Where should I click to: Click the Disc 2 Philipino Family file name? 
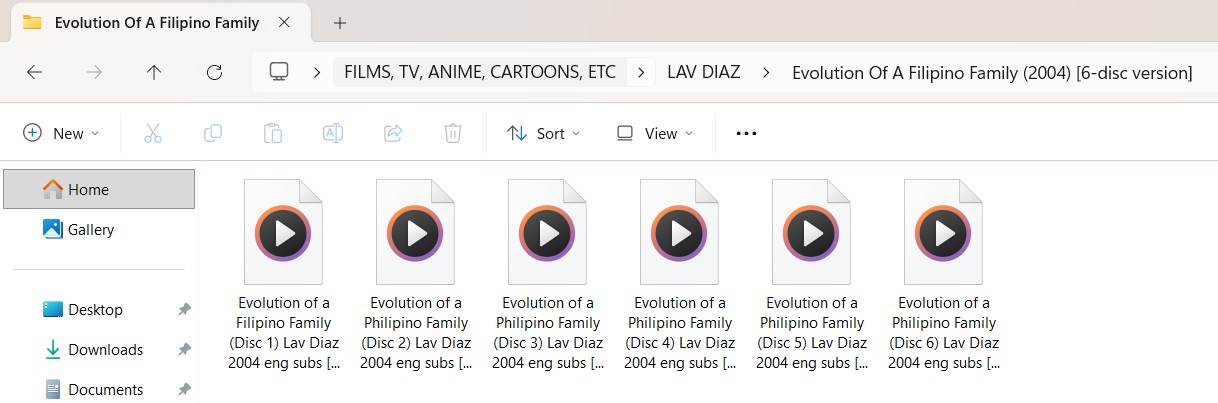[x=416, y=333]
